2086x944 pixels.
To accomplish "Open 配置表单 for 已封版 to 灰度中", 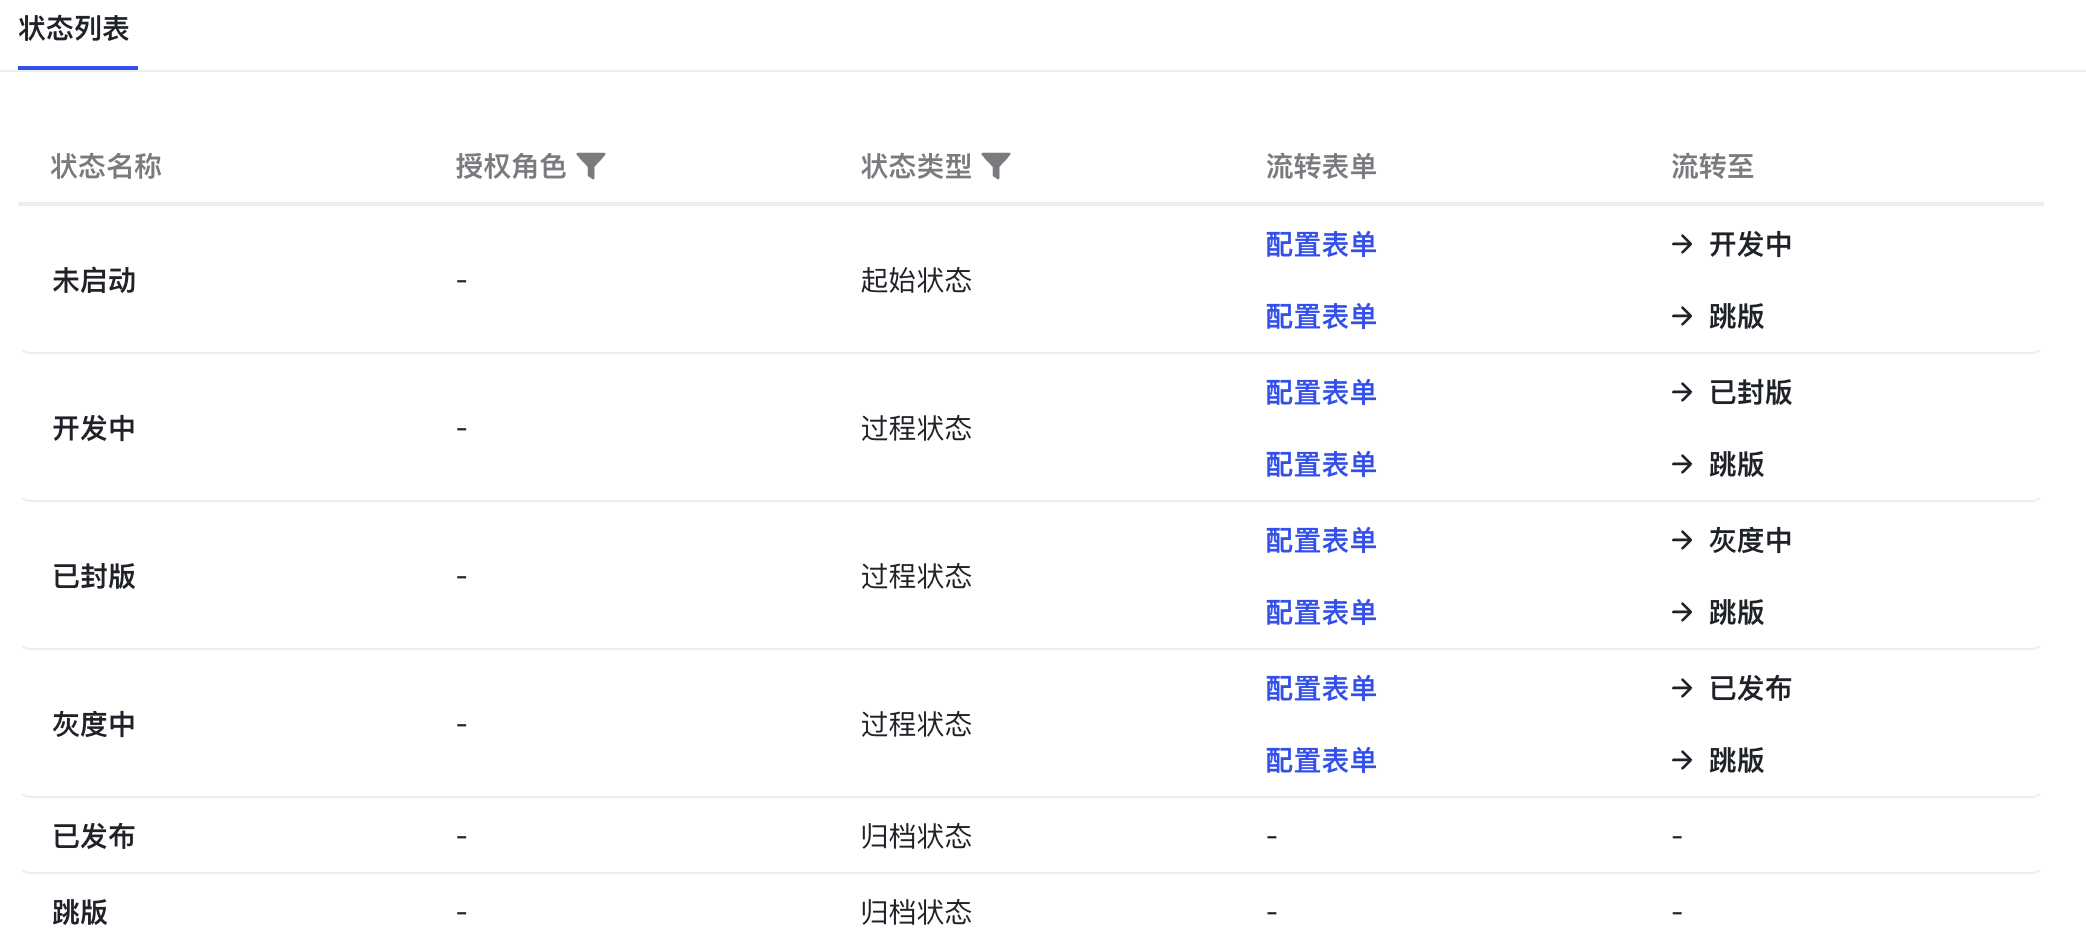I will [1320, 541].
